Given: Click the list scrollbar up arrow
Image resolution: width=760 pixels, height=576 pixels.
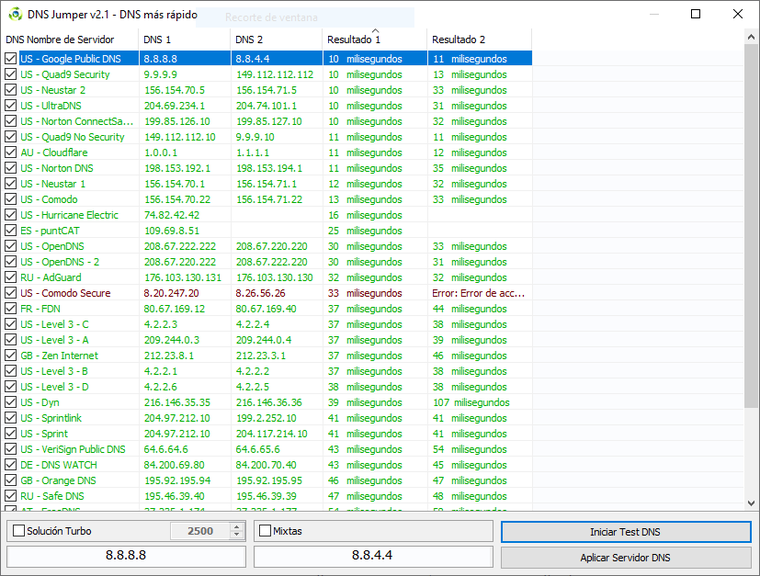Looking at the screenshot, I should coord(751,37).
